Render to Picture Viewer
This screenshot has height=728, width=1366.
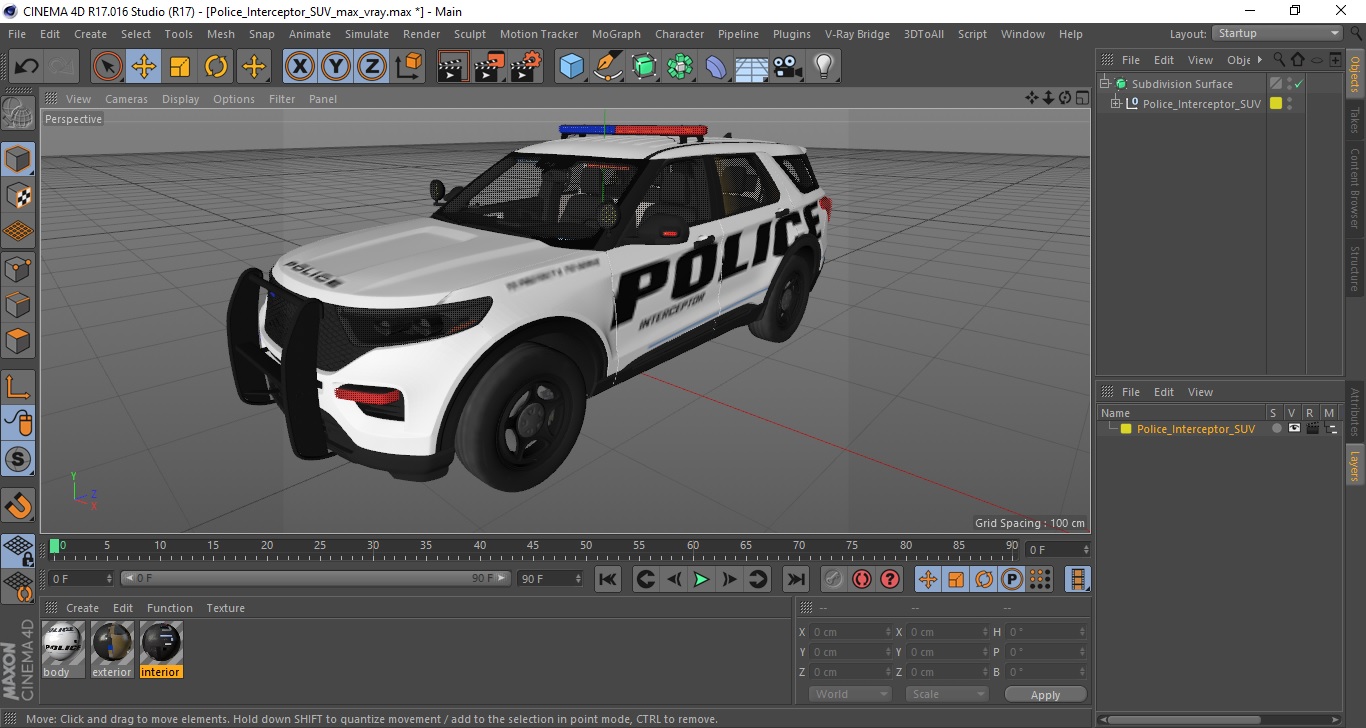pos(489,67)
